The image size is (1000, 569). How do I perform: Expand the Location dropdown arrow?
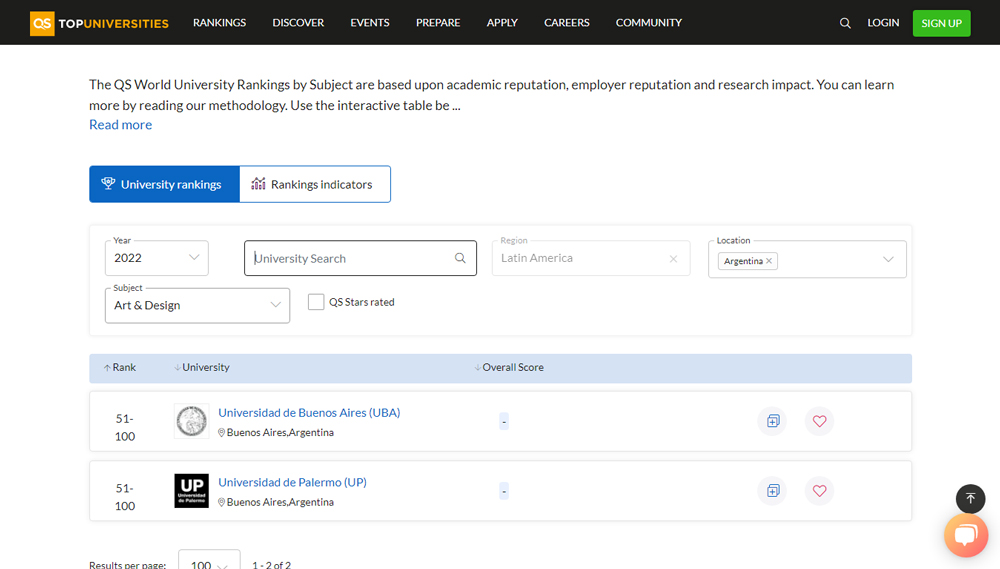[888, 259]
